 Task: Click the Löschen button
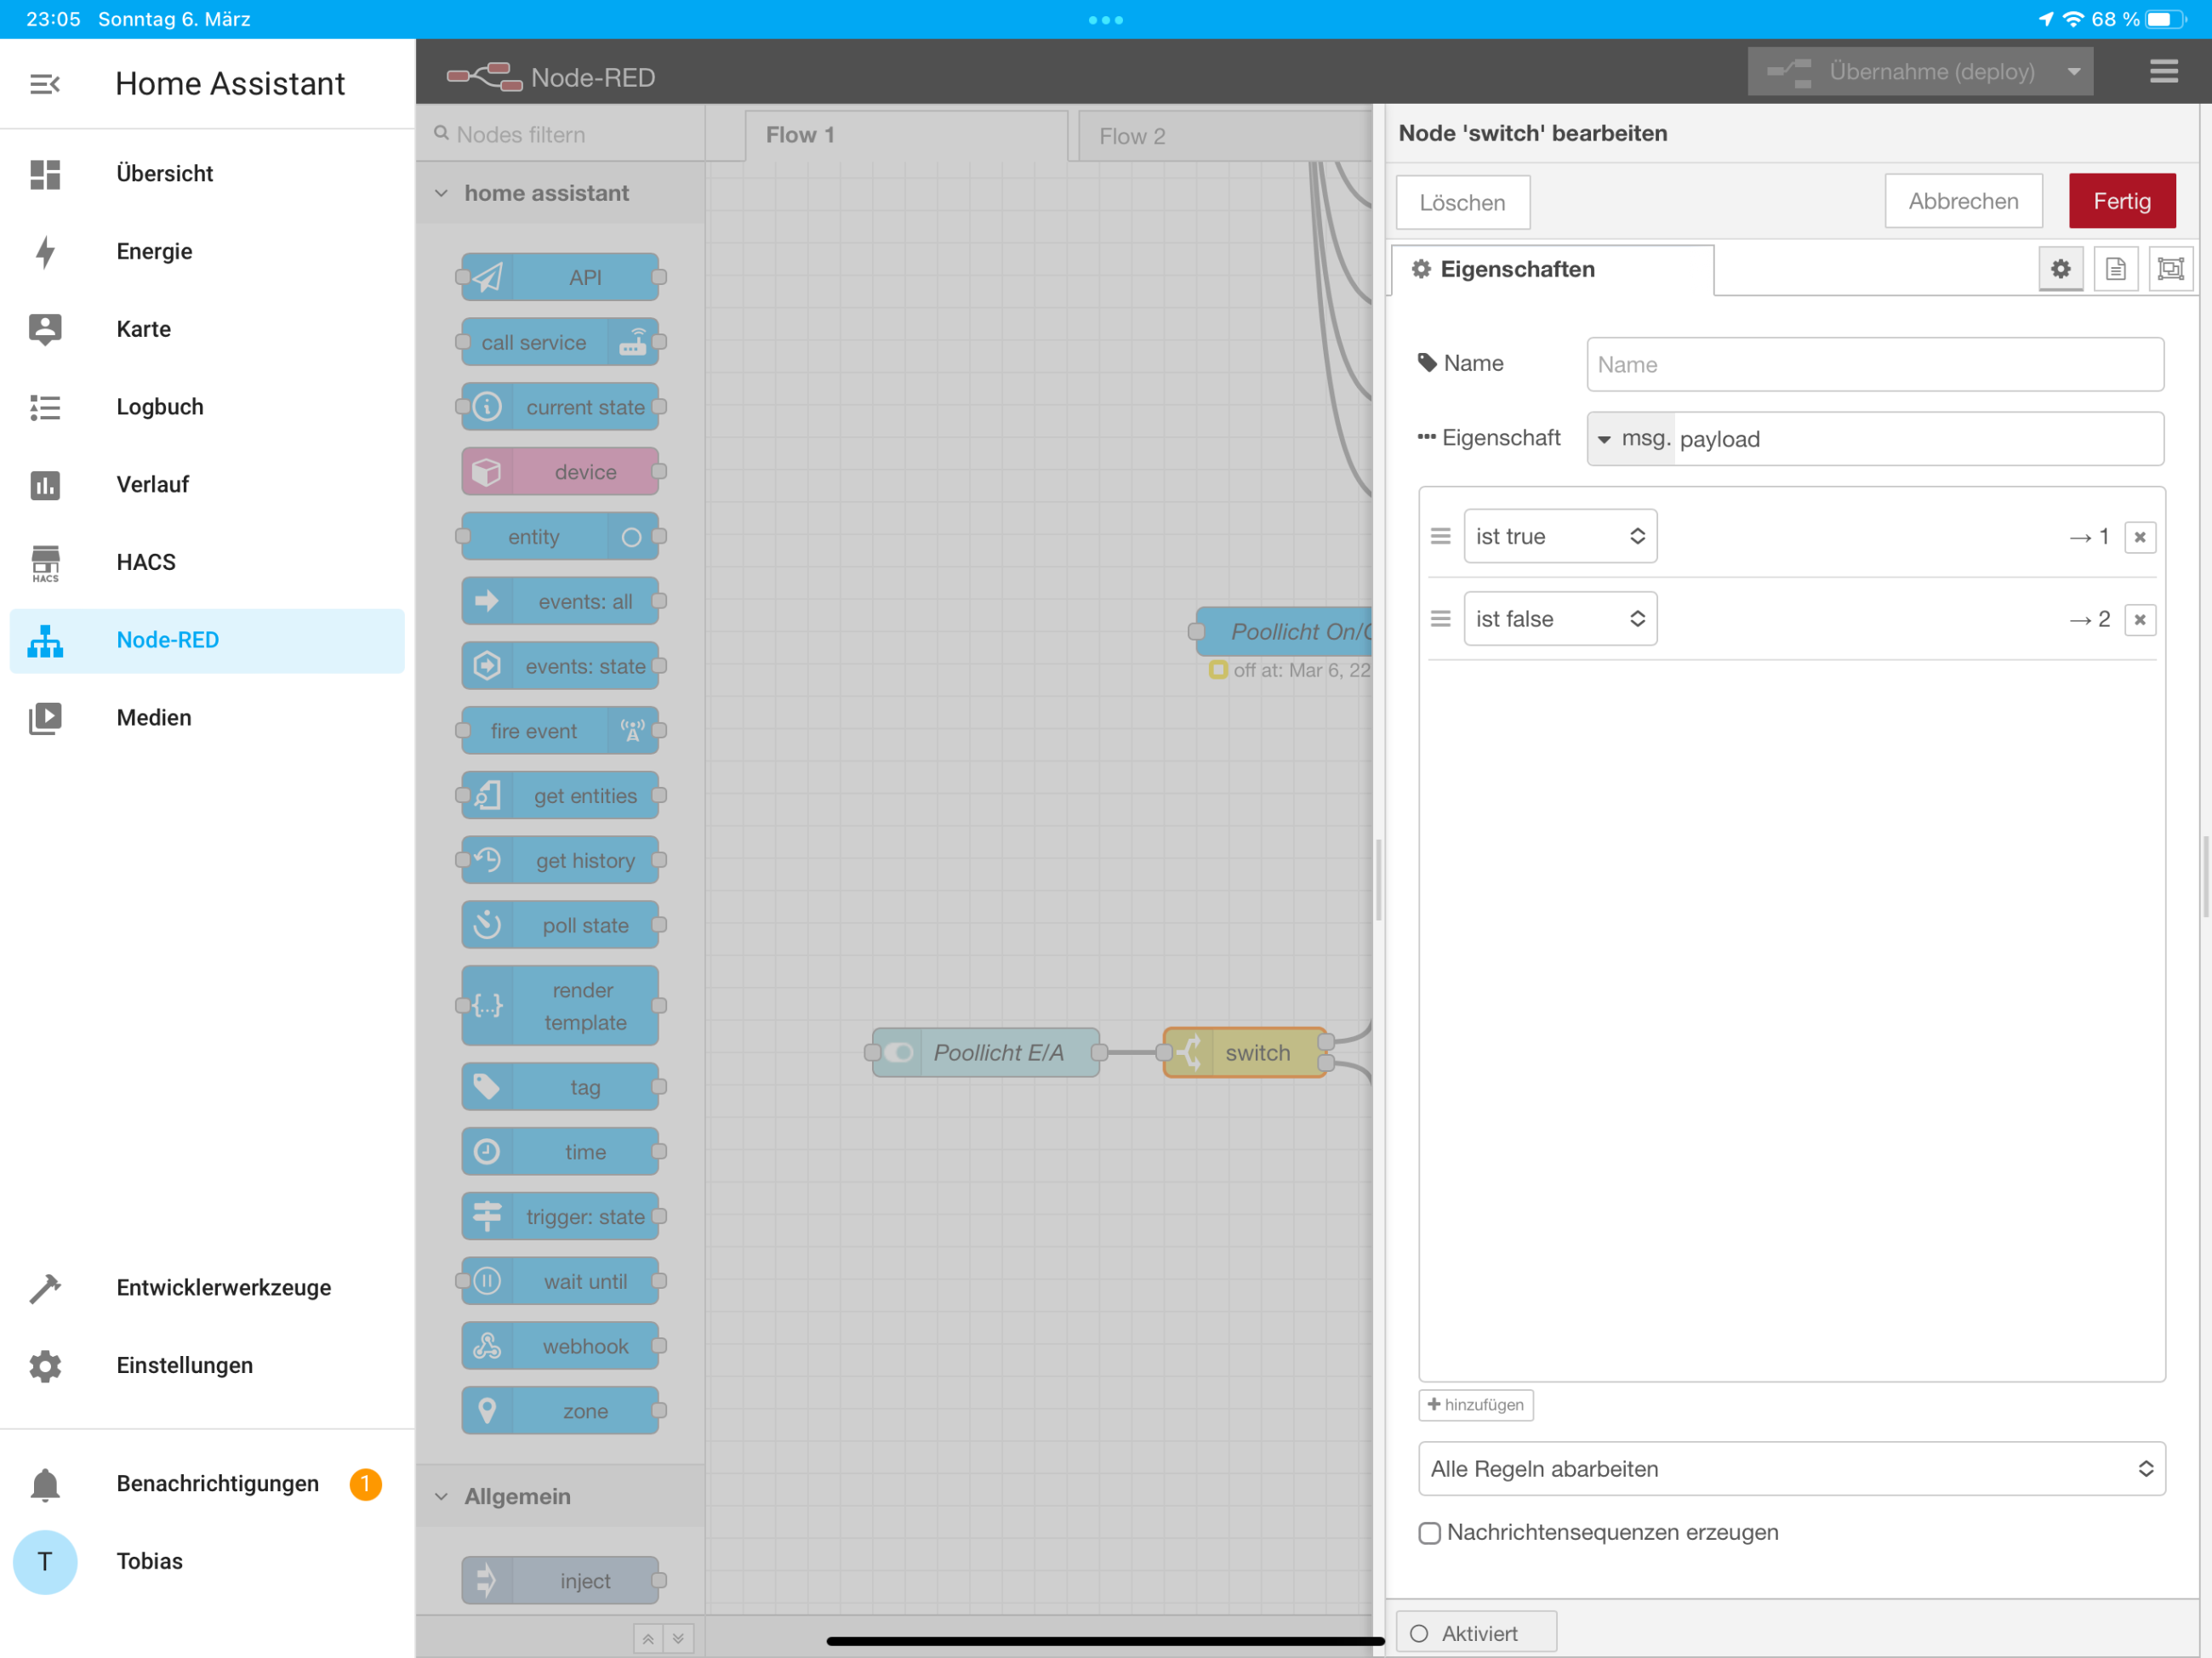point(1463,203)
